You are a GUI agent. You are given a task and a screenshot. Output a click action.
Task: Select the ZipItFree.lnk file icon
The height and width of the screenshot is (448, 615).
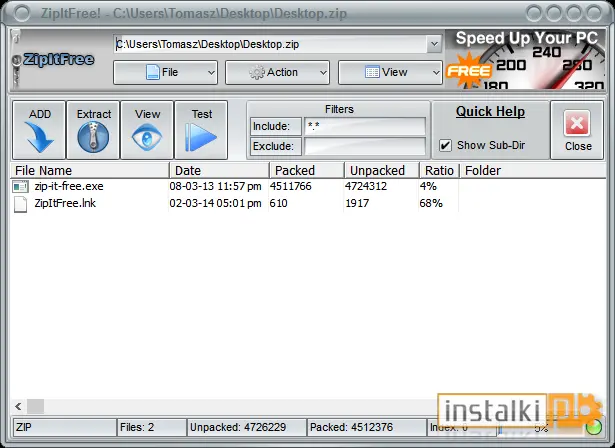pos(20,204)
